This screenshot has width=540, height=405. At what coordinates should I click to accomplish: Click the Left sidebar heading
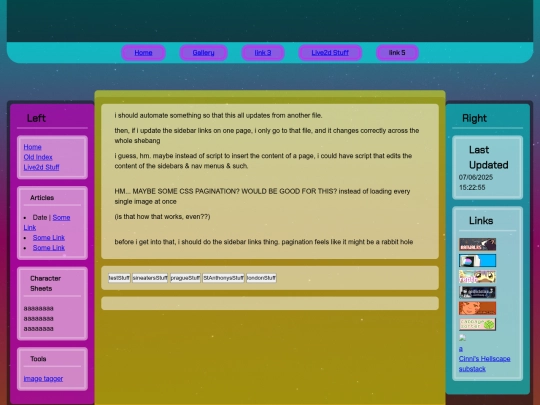pyautogui.click(x=36, y=118)
